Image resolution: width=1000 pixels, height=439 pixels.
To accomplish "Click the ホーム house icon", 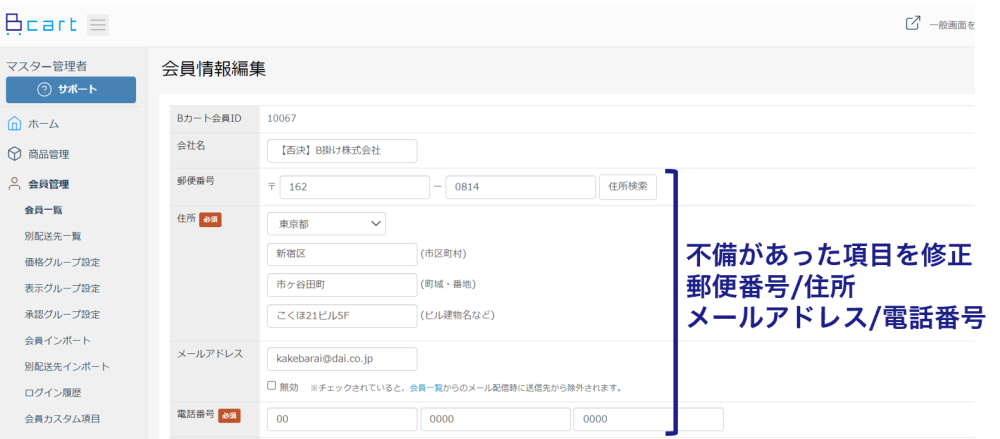I will (14, 124).
